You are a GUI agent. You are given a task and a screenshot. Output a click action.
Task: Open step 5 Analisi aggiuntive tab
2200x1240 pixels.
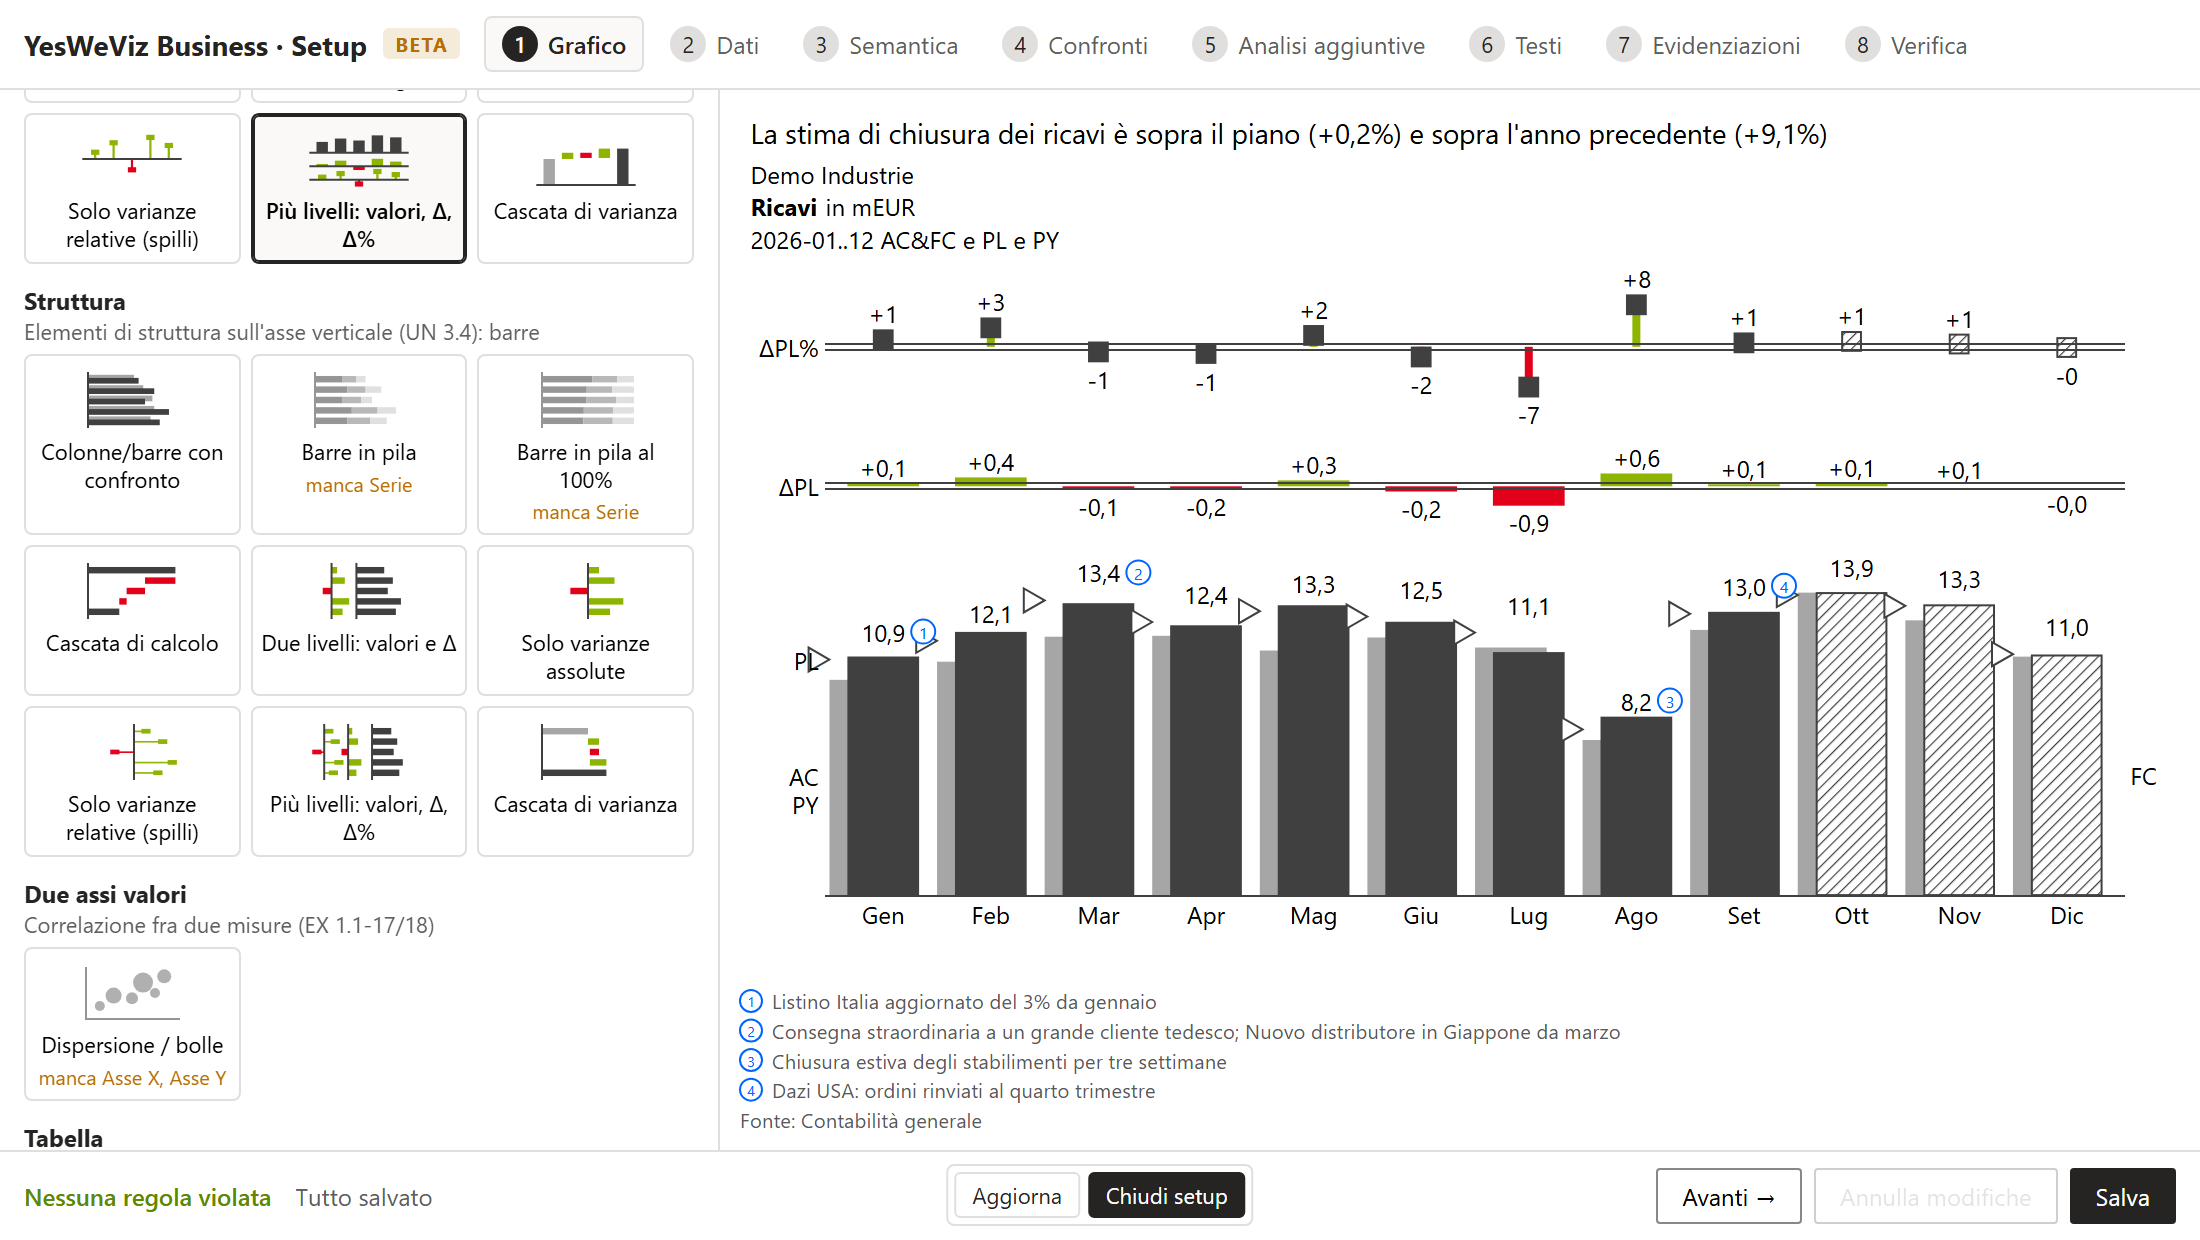(1310, 46)
